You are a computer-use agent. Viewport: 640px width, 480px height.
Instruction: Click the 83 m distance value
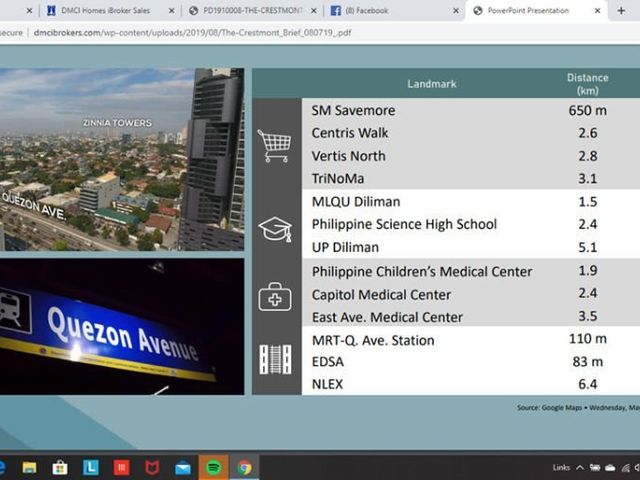(587, 362)
